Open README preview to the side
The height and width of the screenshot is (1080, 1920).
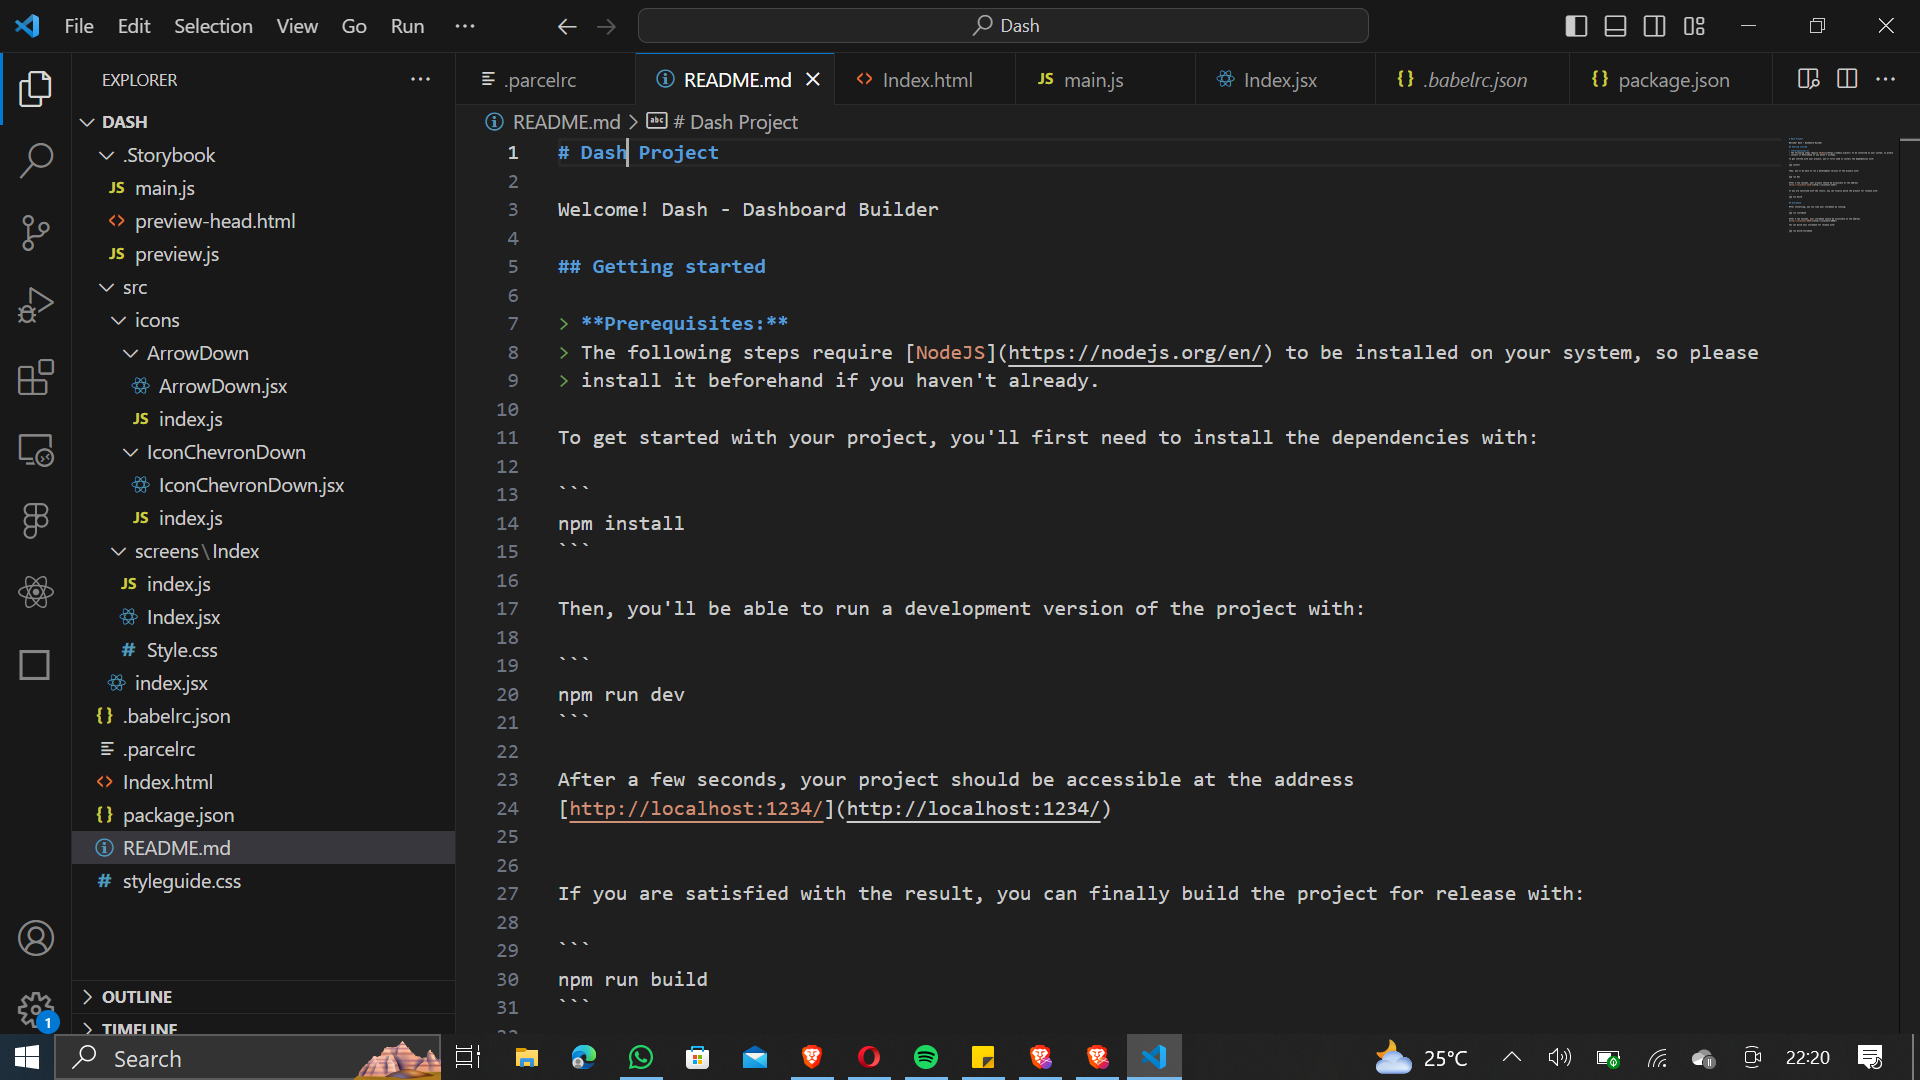pyautogui.click(x=1808, y=79)
